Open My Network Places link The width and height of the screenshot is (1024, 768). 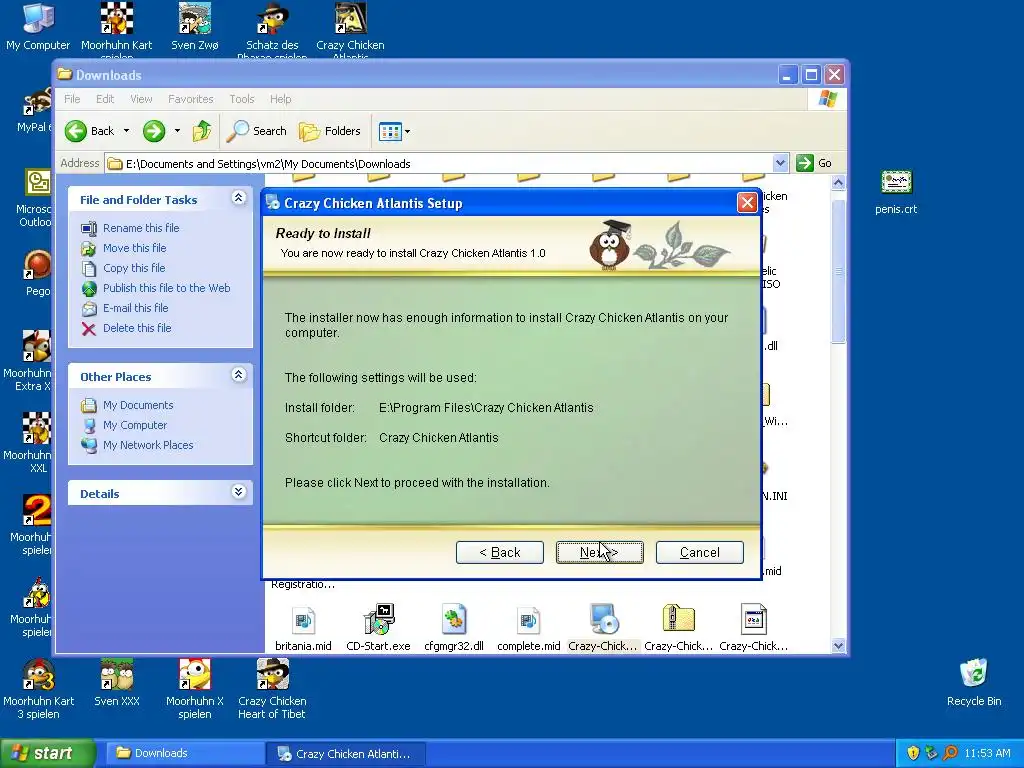coord(148,445)
